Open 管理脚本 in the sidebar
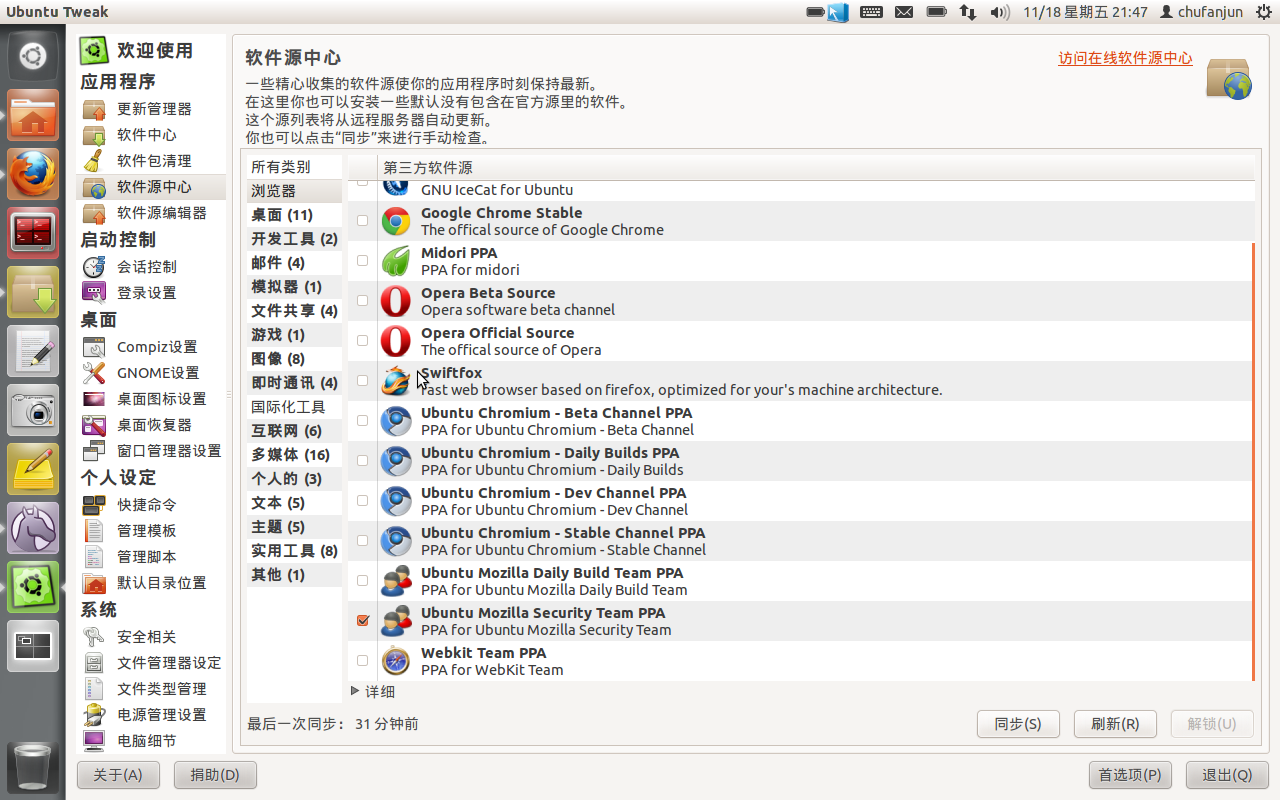Image resolution: width=1280 pixels, height=800 pixels. tap(152, 557)
